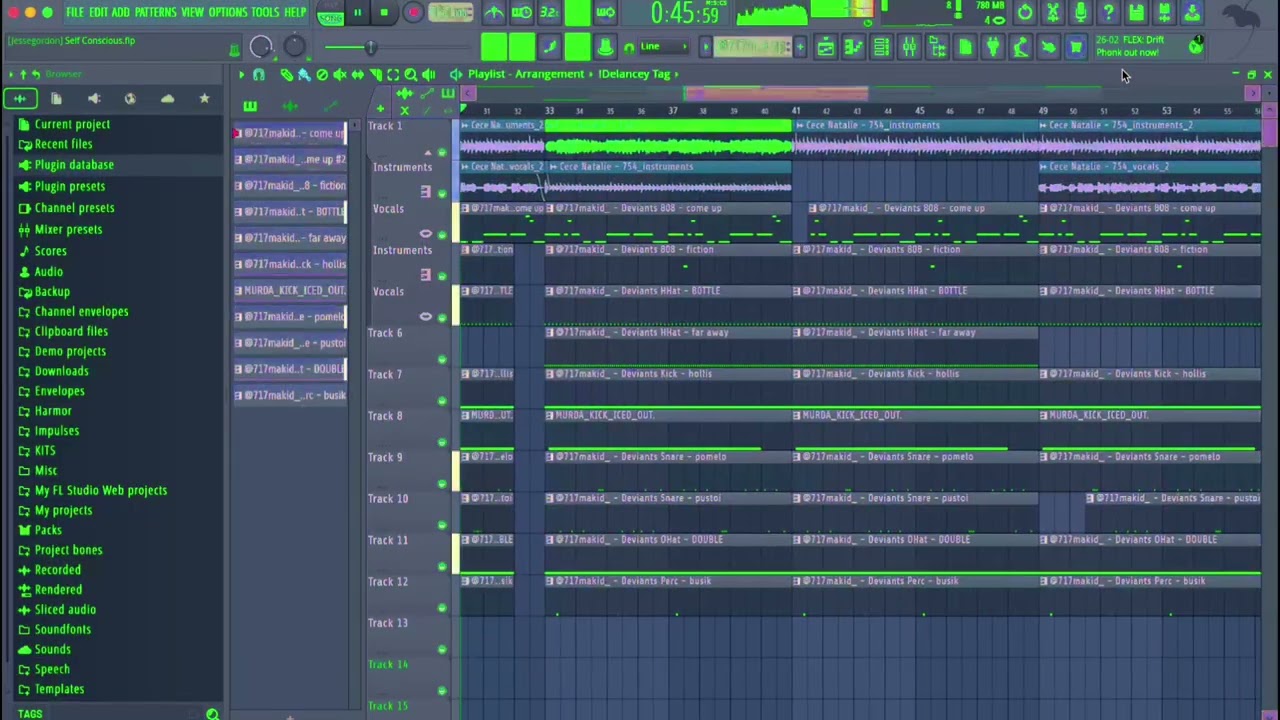Click the undo history icon

[x=1025, y=12]
